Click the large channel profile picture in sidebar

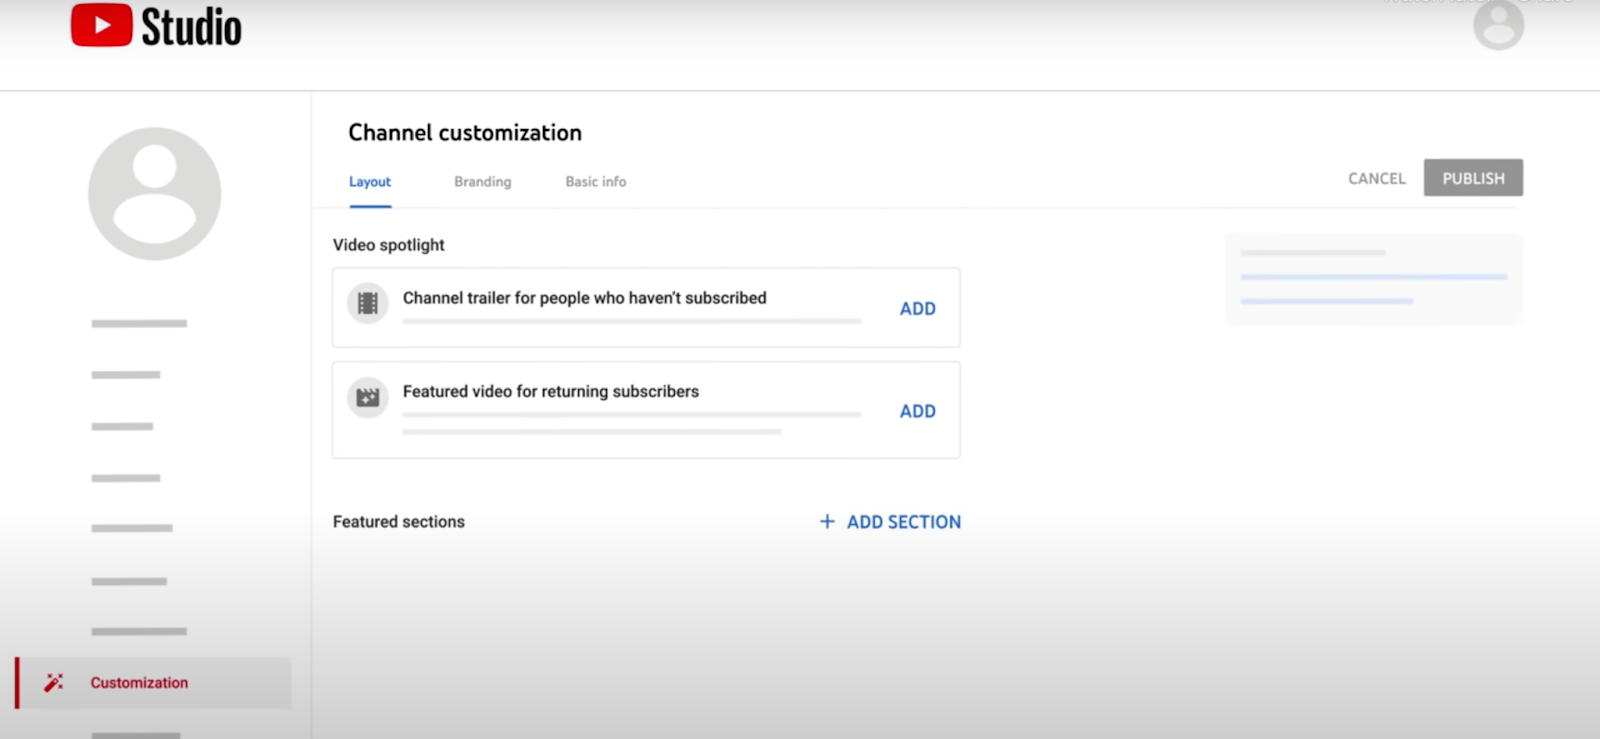(155, 193)
